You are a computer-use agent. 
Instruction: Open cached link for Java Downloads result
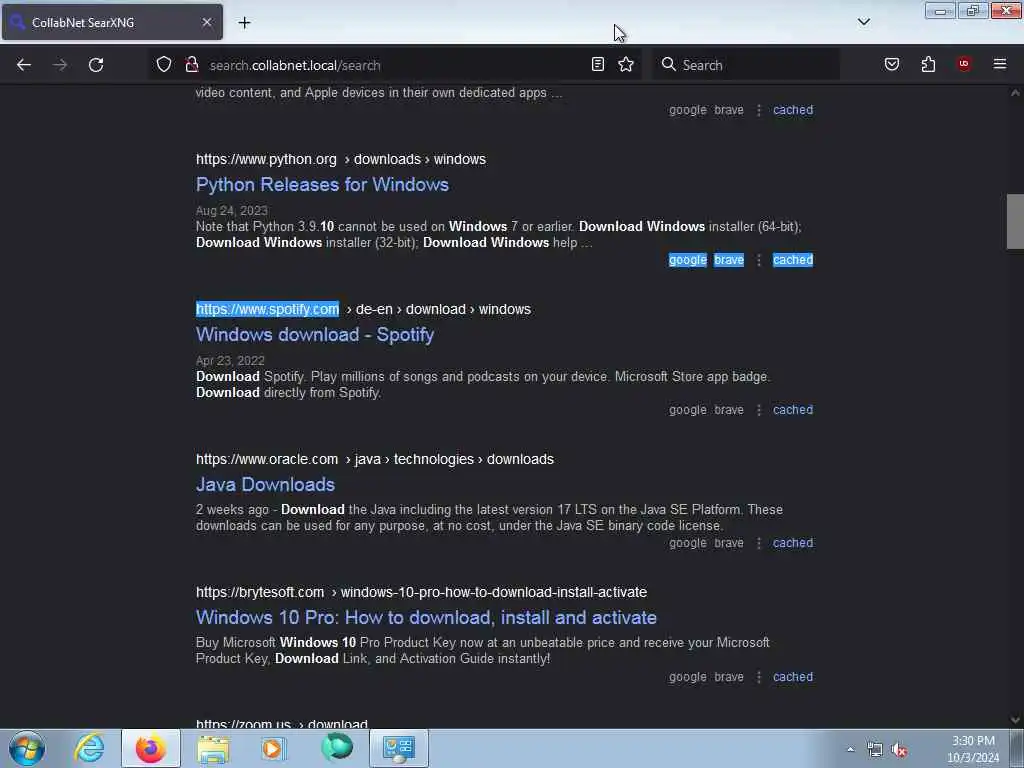[x=793, y=543]
